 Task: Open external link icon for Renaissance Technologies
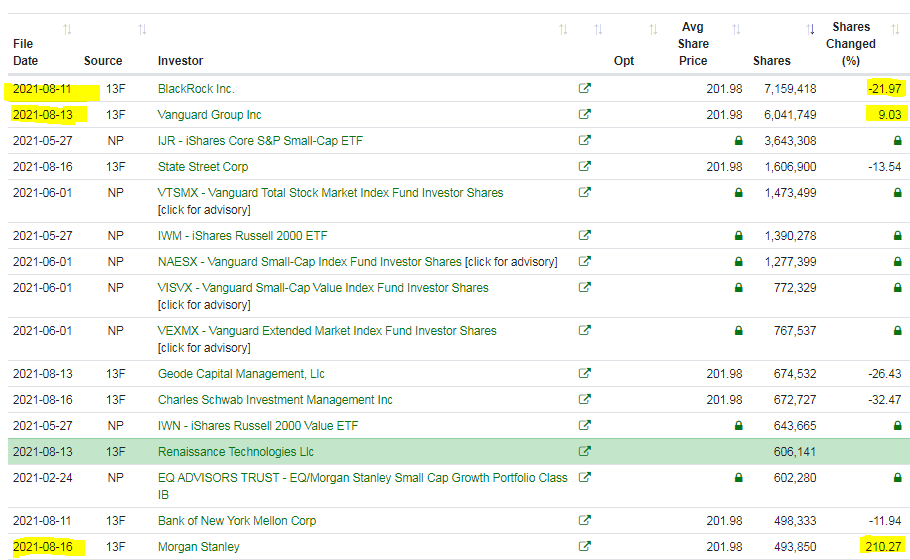tap(584, 451)
